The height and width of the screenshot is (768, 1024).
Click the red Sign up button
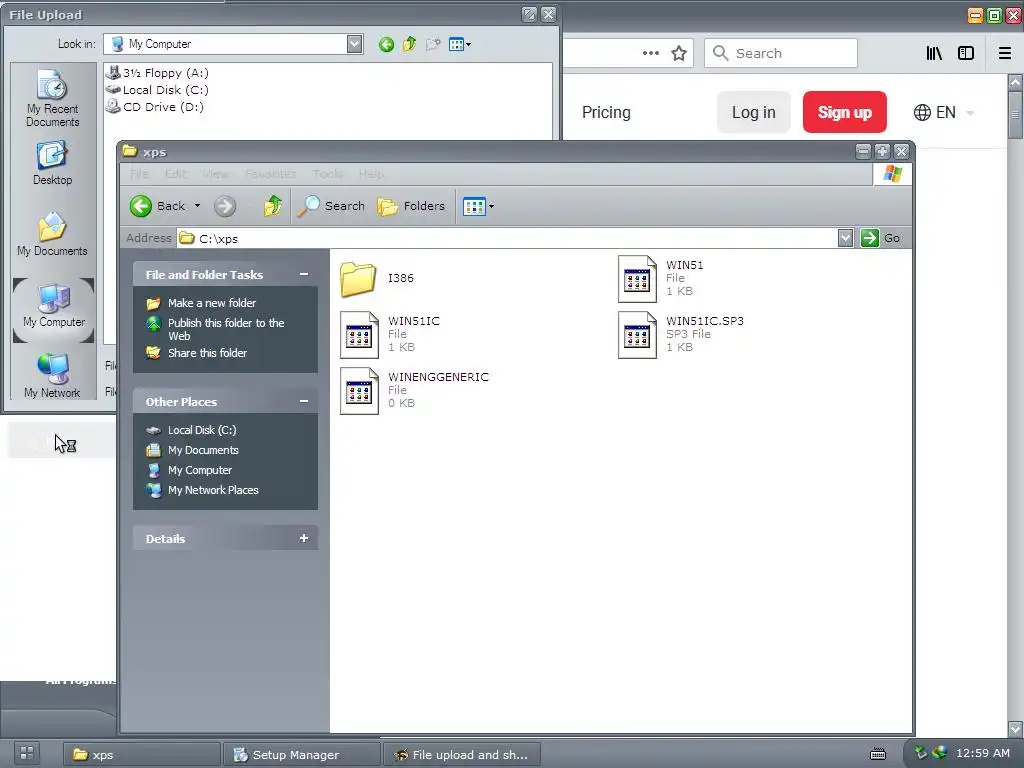point(844,113)
